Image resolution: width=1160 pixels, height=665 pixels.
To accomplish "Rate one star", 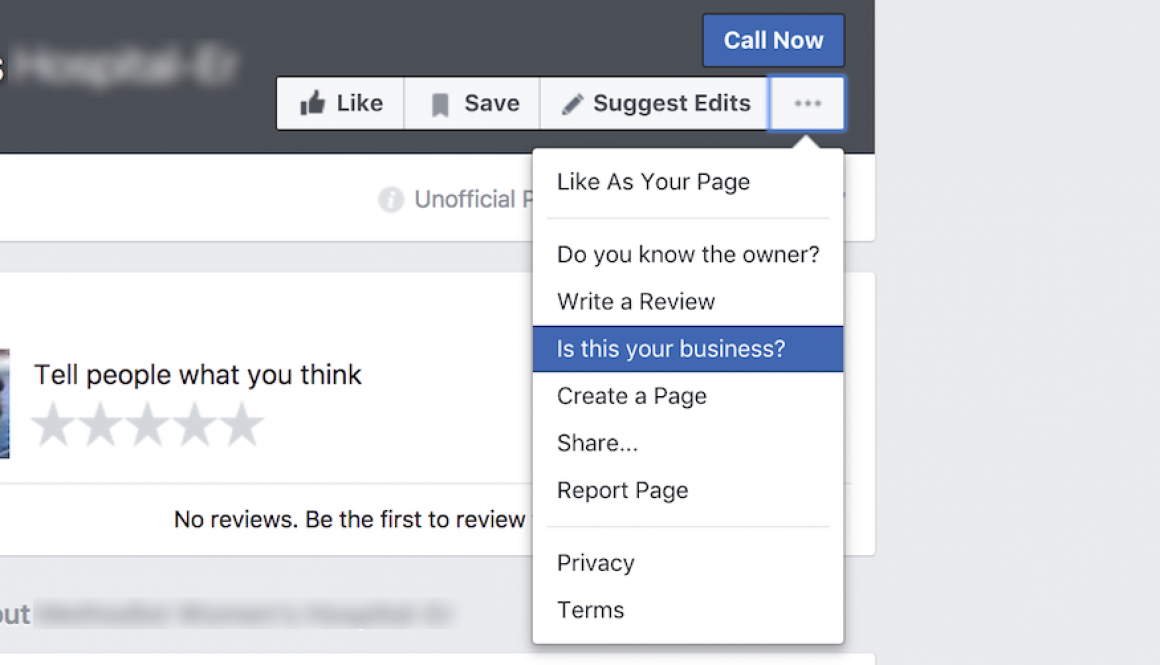I will click(x=53, y=425).
